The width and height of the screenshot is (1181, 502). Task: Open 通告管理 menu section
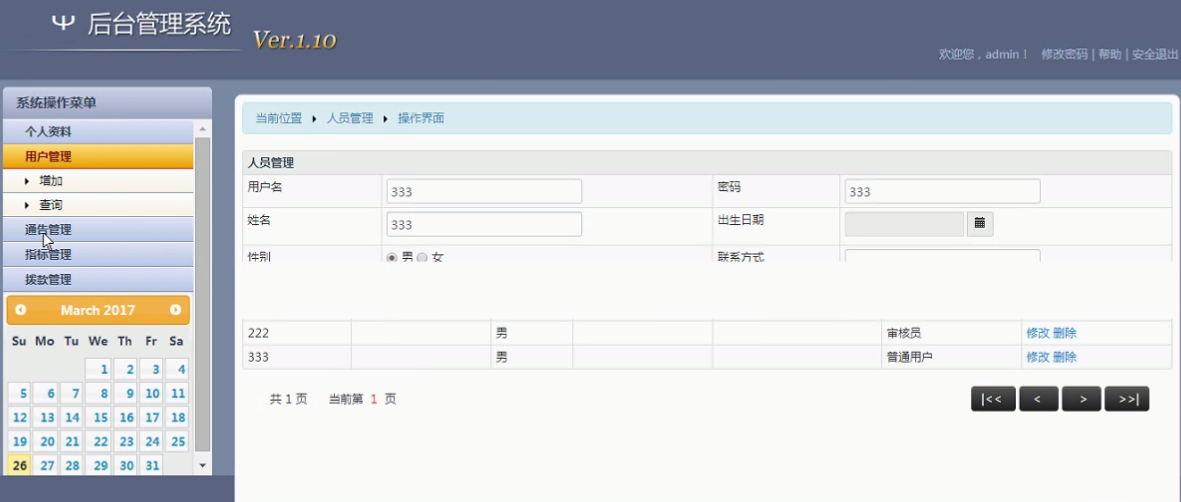98,230
